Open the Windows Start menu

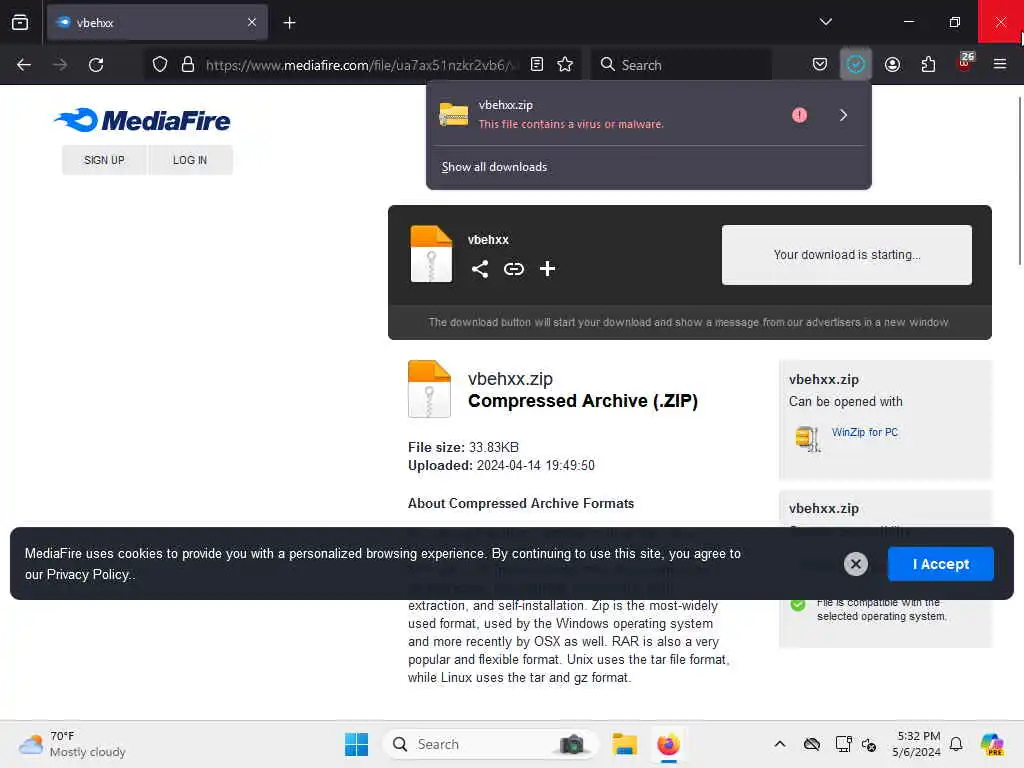pos(357,744)
